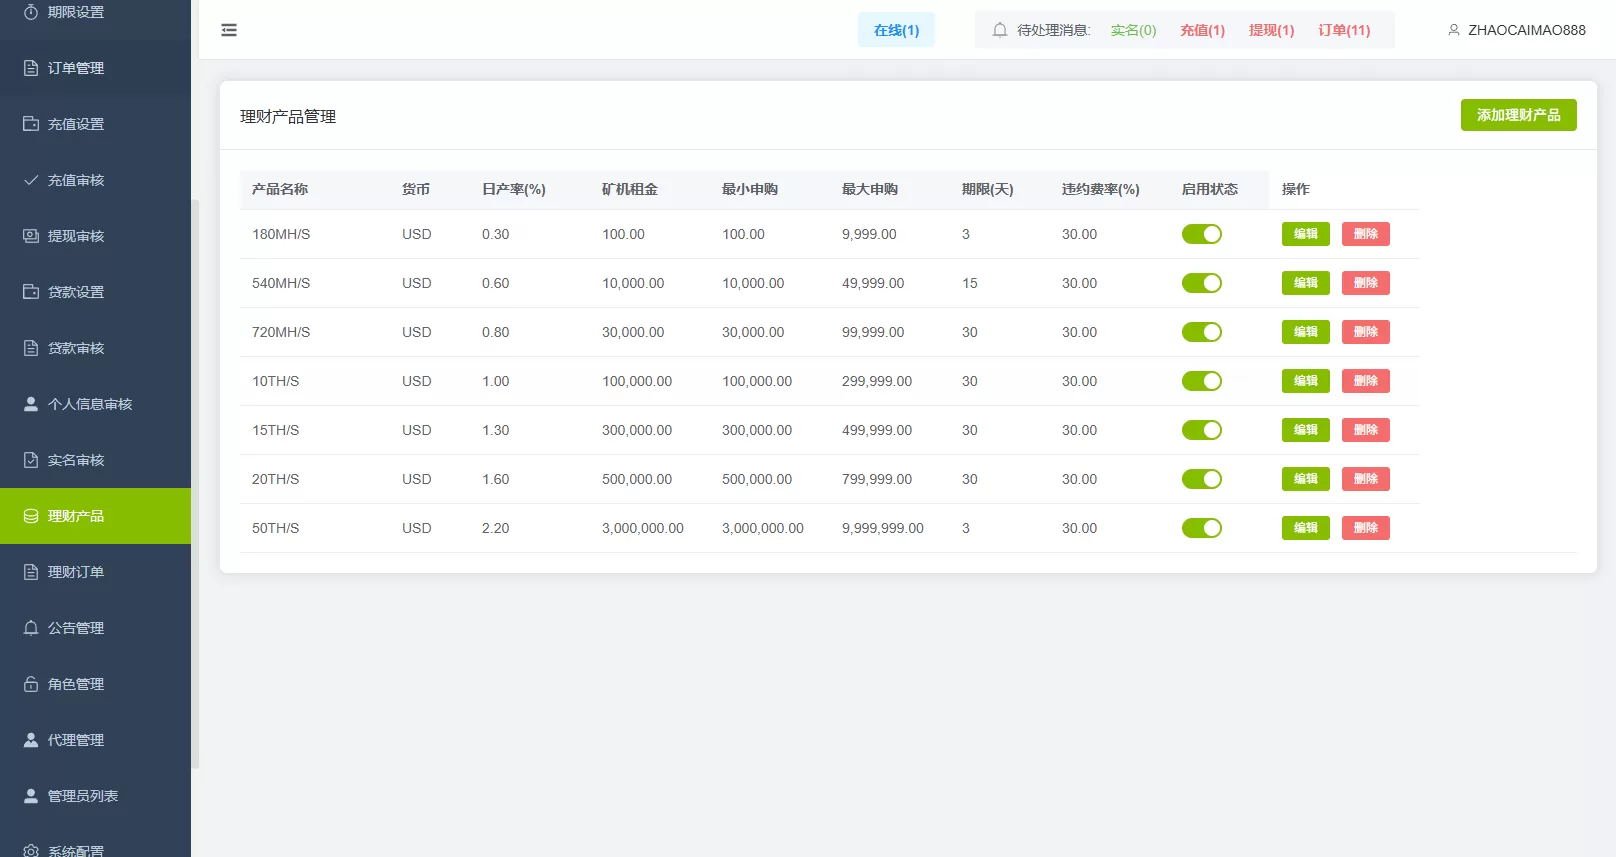Viewport: 1616px width, 857px height.
Task: Switch off the 50TH/S product toggle
Action: tap(1201, 528)
